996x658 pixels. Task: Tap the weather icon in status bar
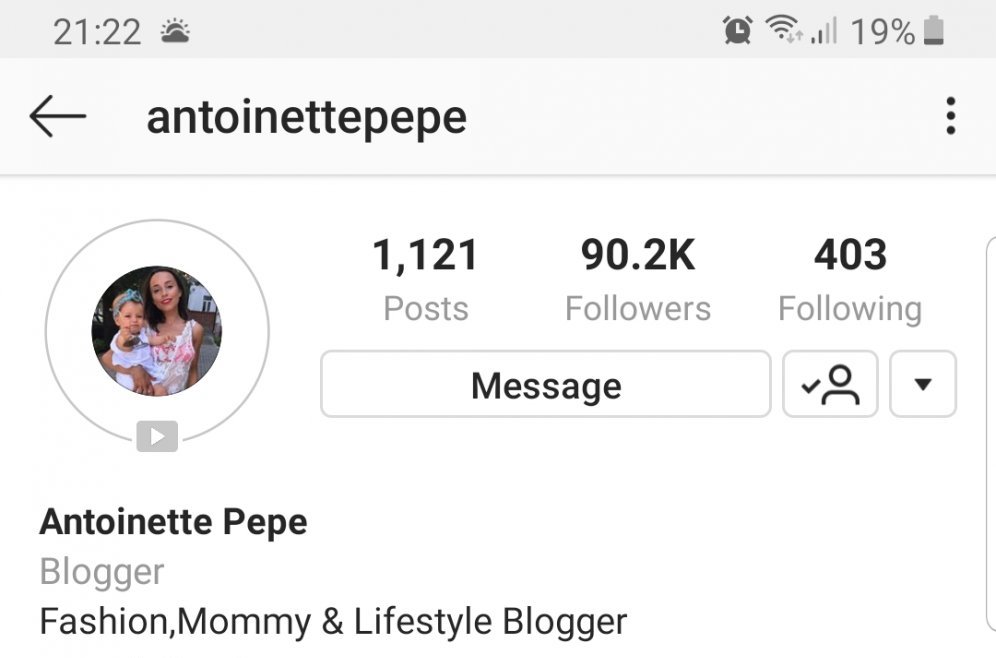coord(175,30)
